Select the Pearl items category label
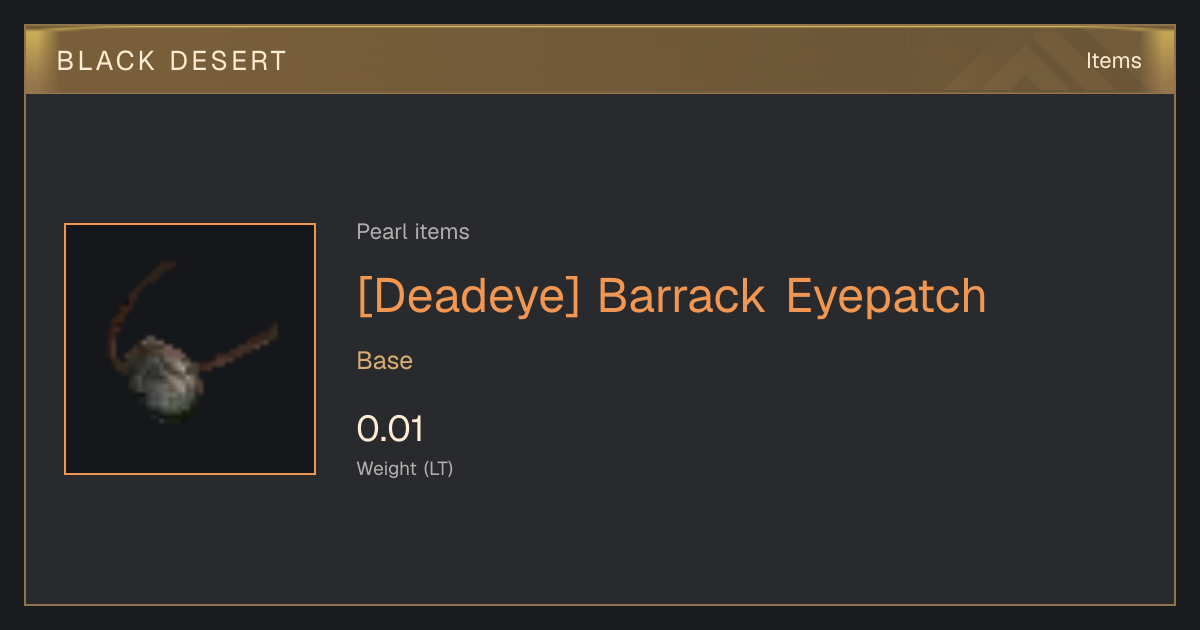 click(413, 232)
